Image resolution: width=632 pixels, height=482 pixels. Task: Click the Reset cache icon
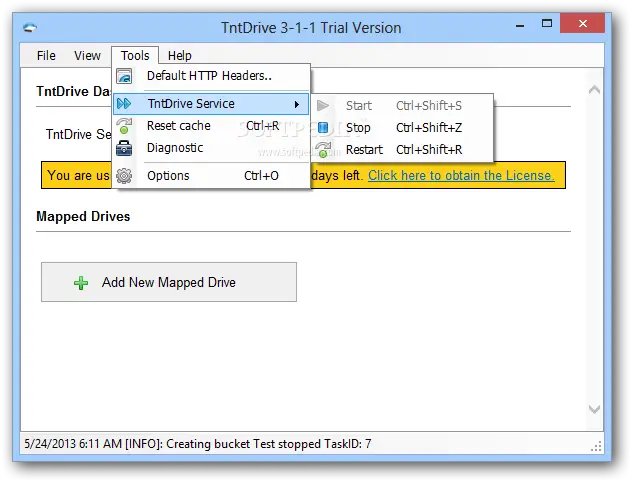pyautogui.click(x=124, y=126)
